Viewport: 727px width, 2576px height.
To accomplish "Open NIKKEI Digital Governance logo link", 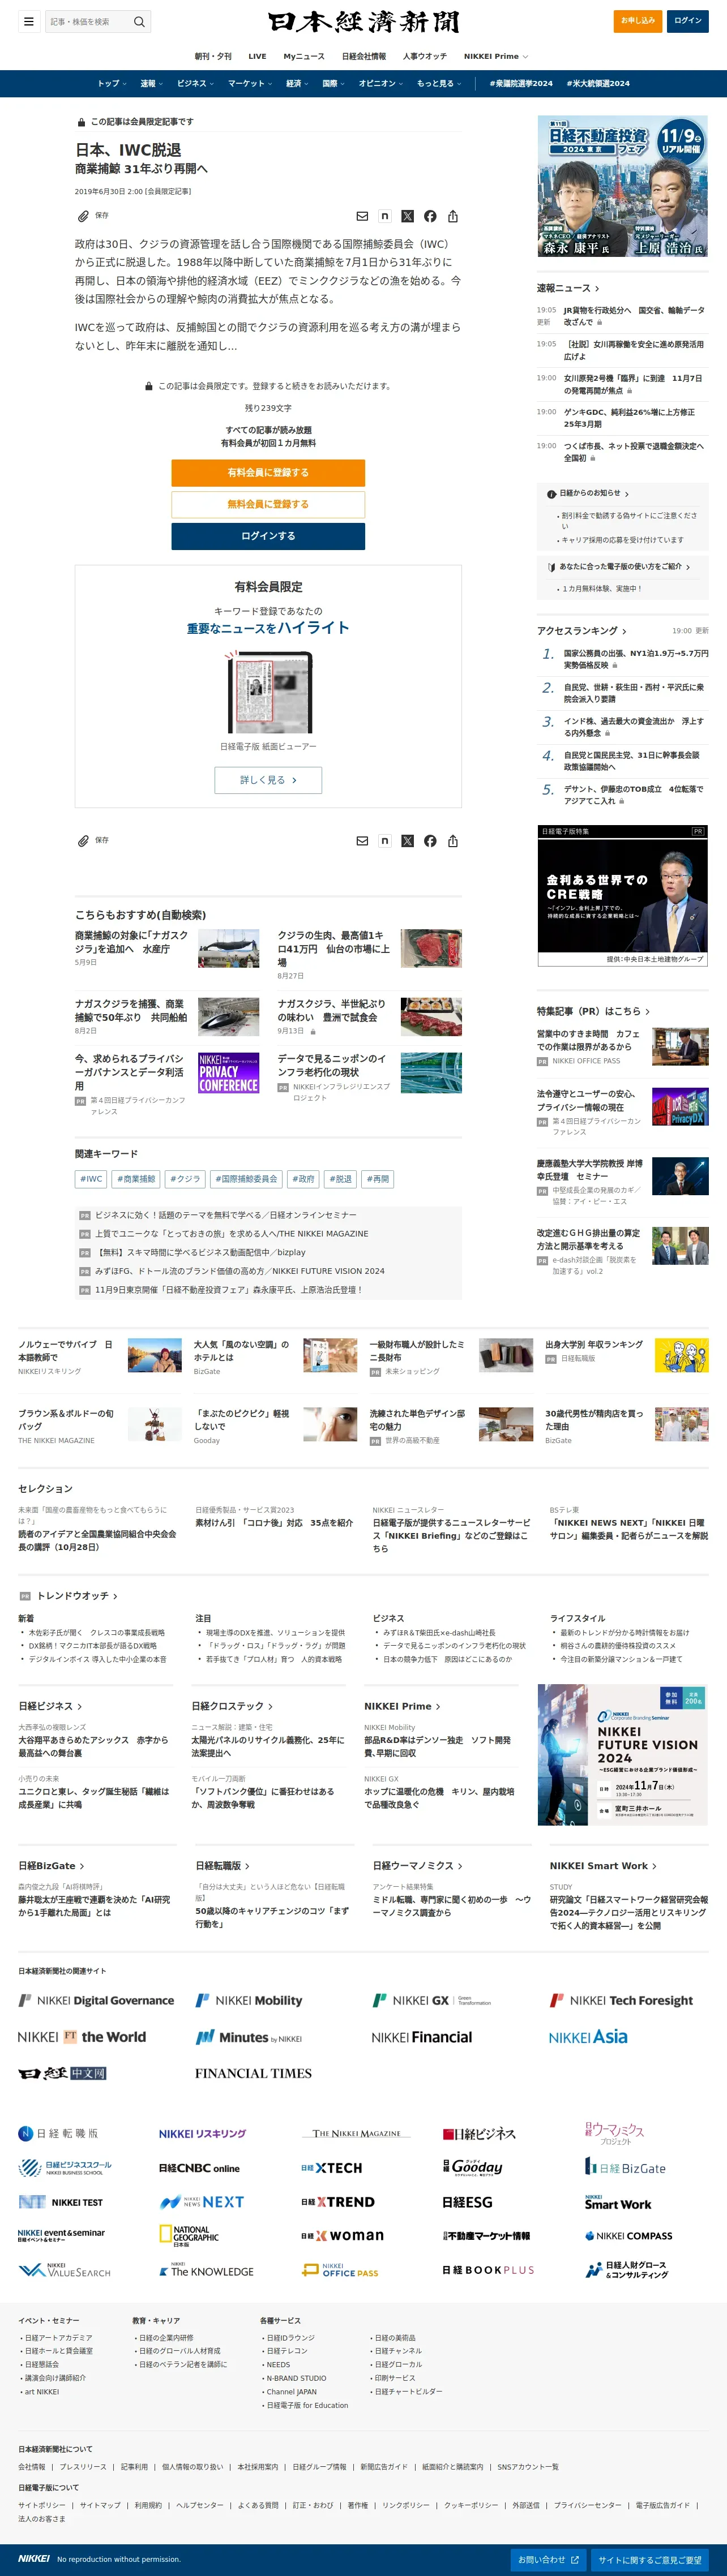I will coord(96,2000).
